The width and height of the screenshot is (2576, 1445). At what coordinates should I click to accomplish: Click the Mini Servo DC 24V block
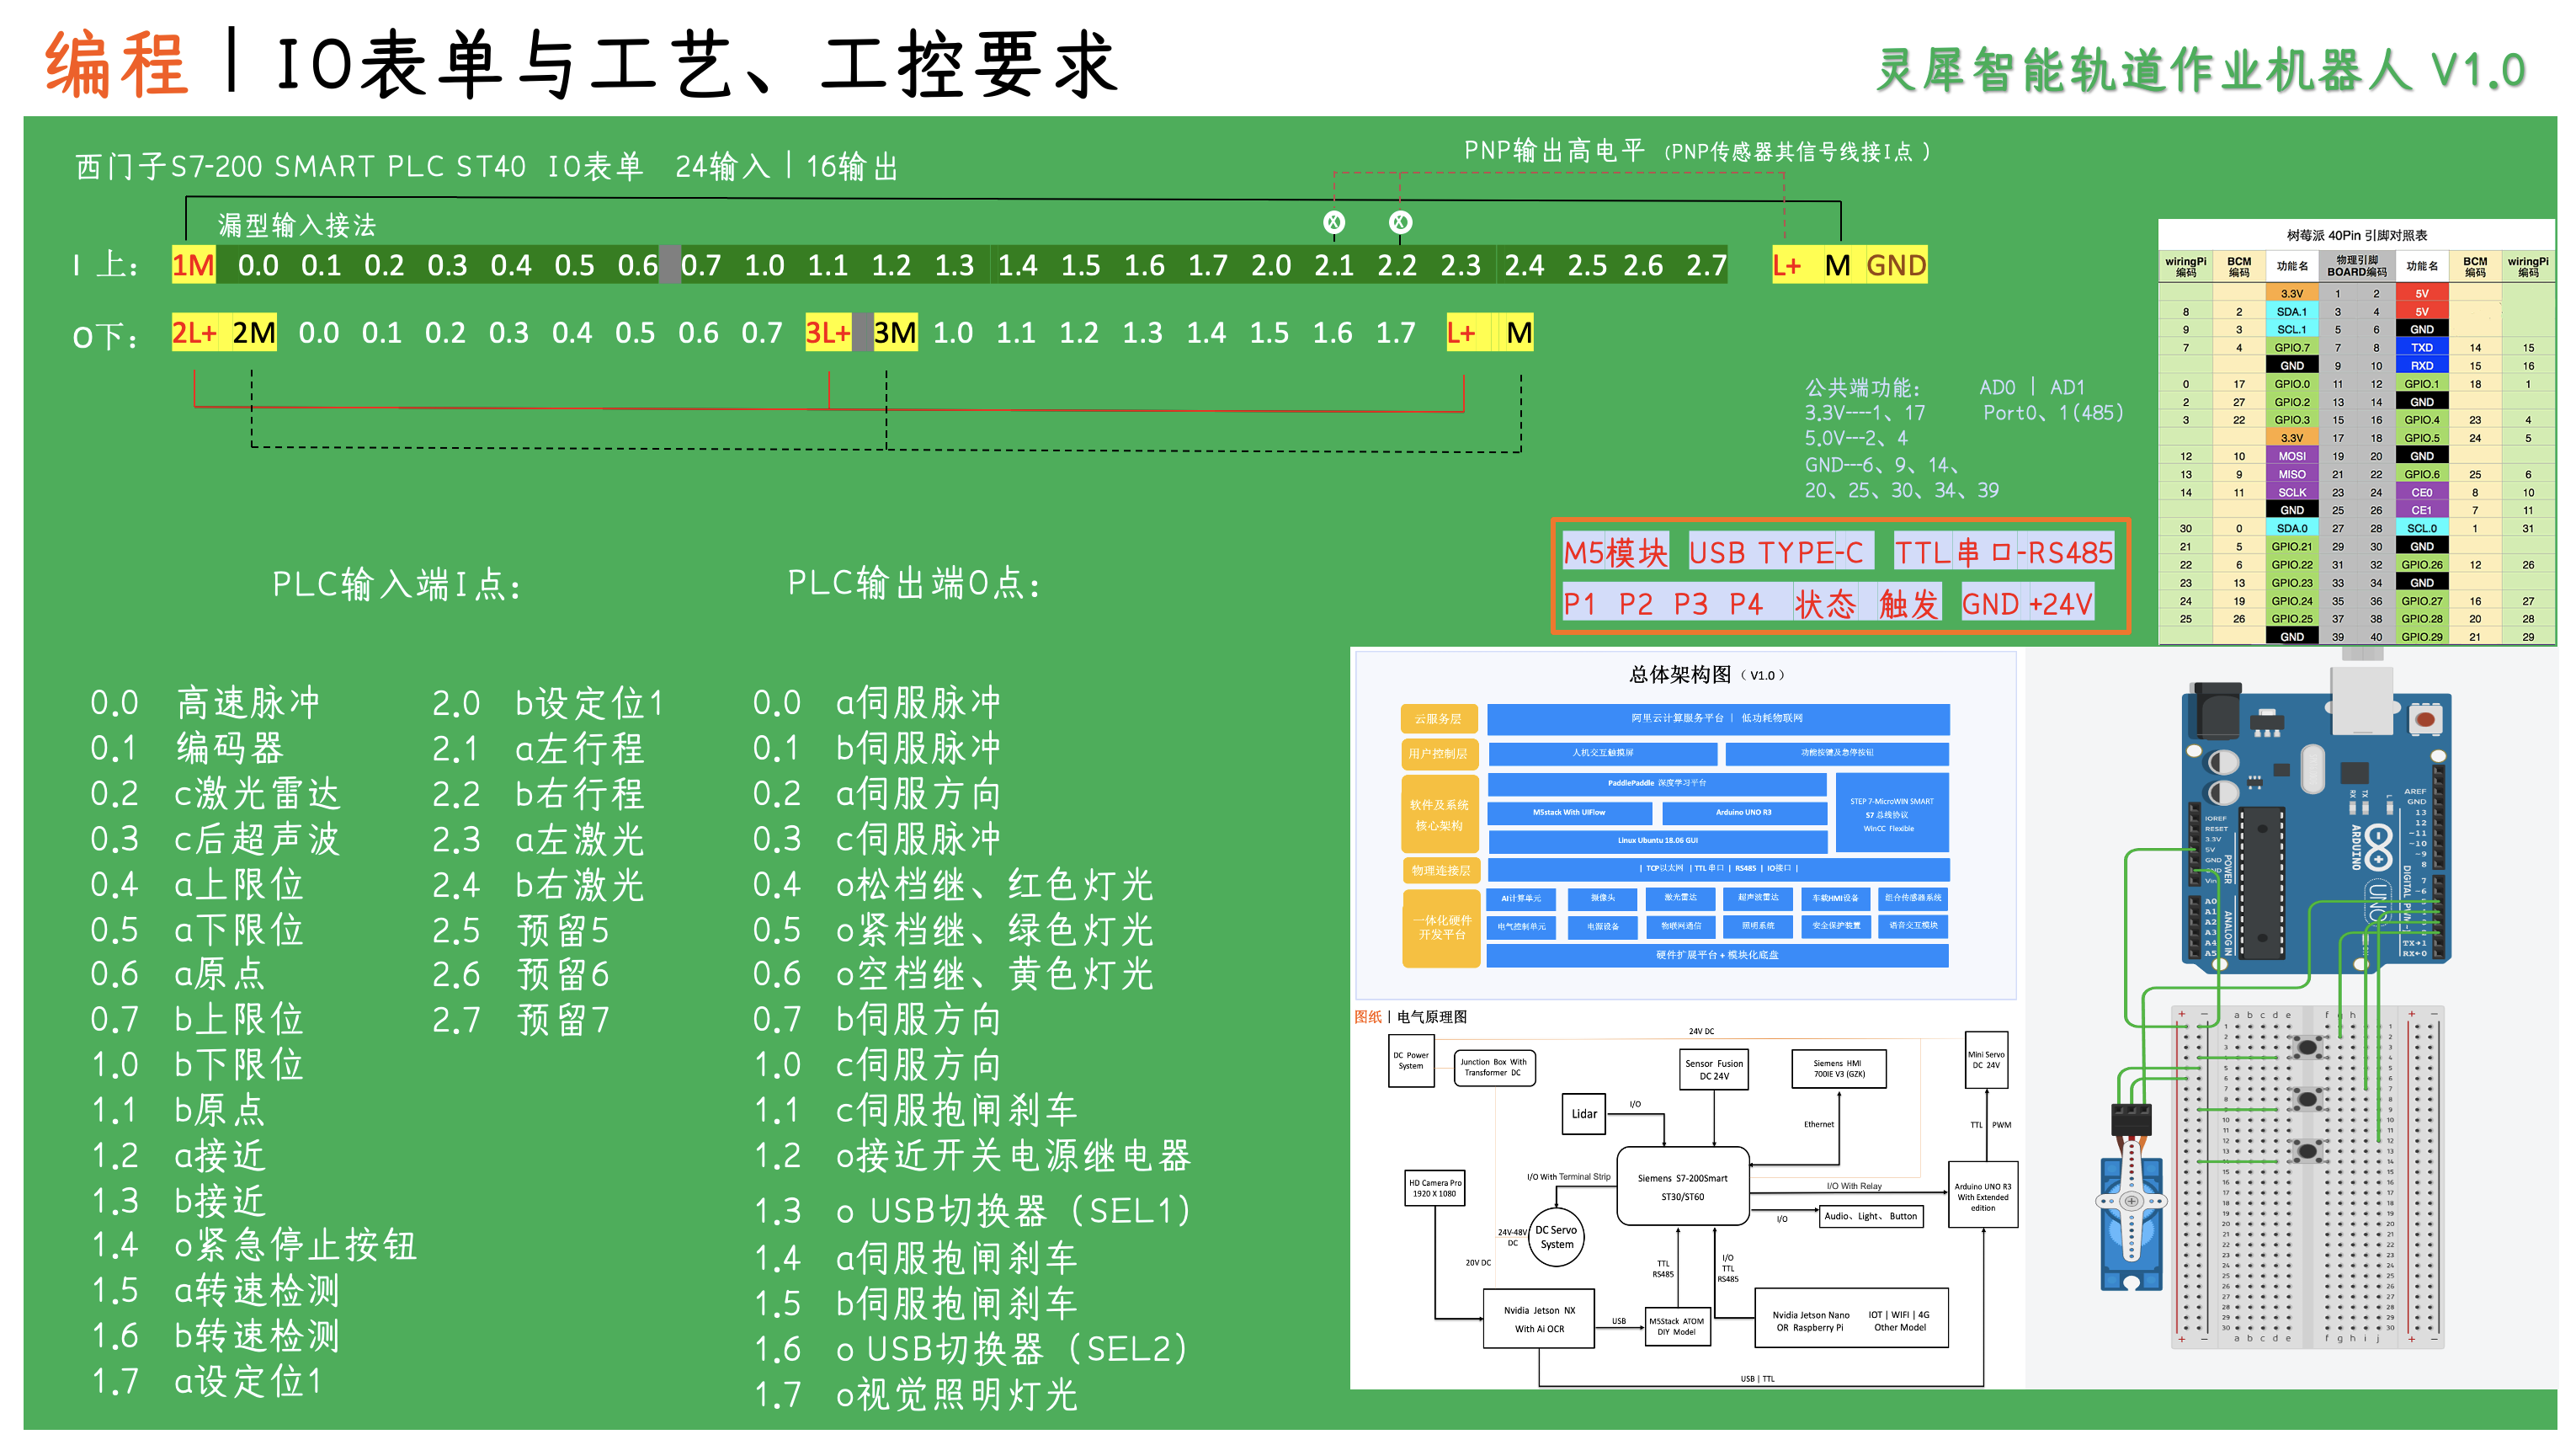[x=1986, y=1060]
